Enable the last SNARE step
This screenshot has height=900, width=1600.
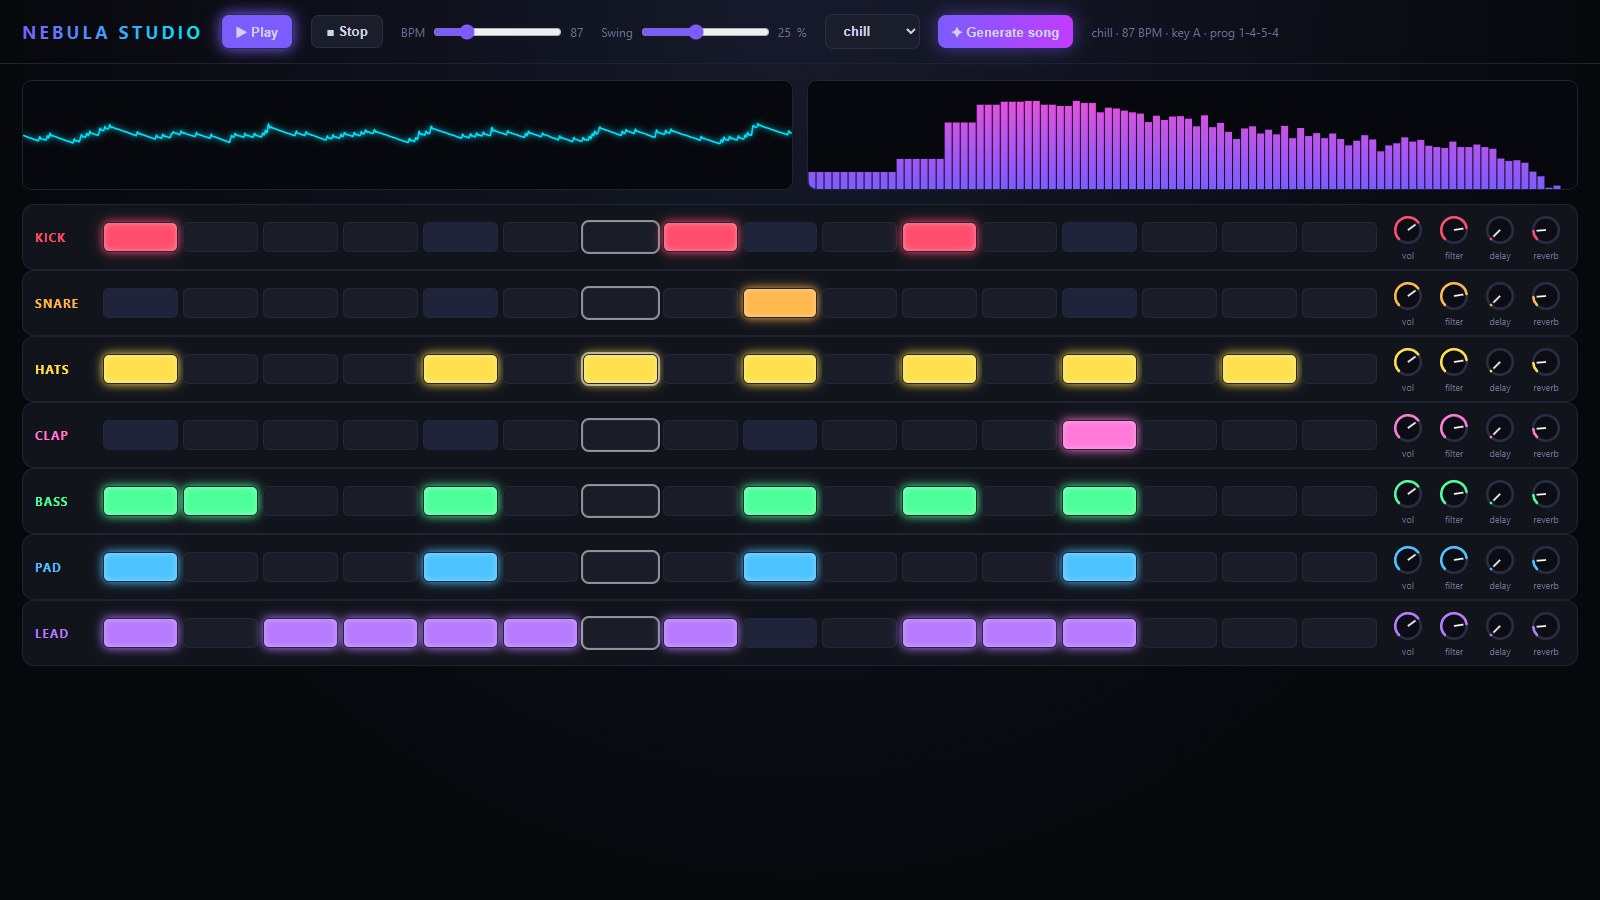pos(1339,303)
